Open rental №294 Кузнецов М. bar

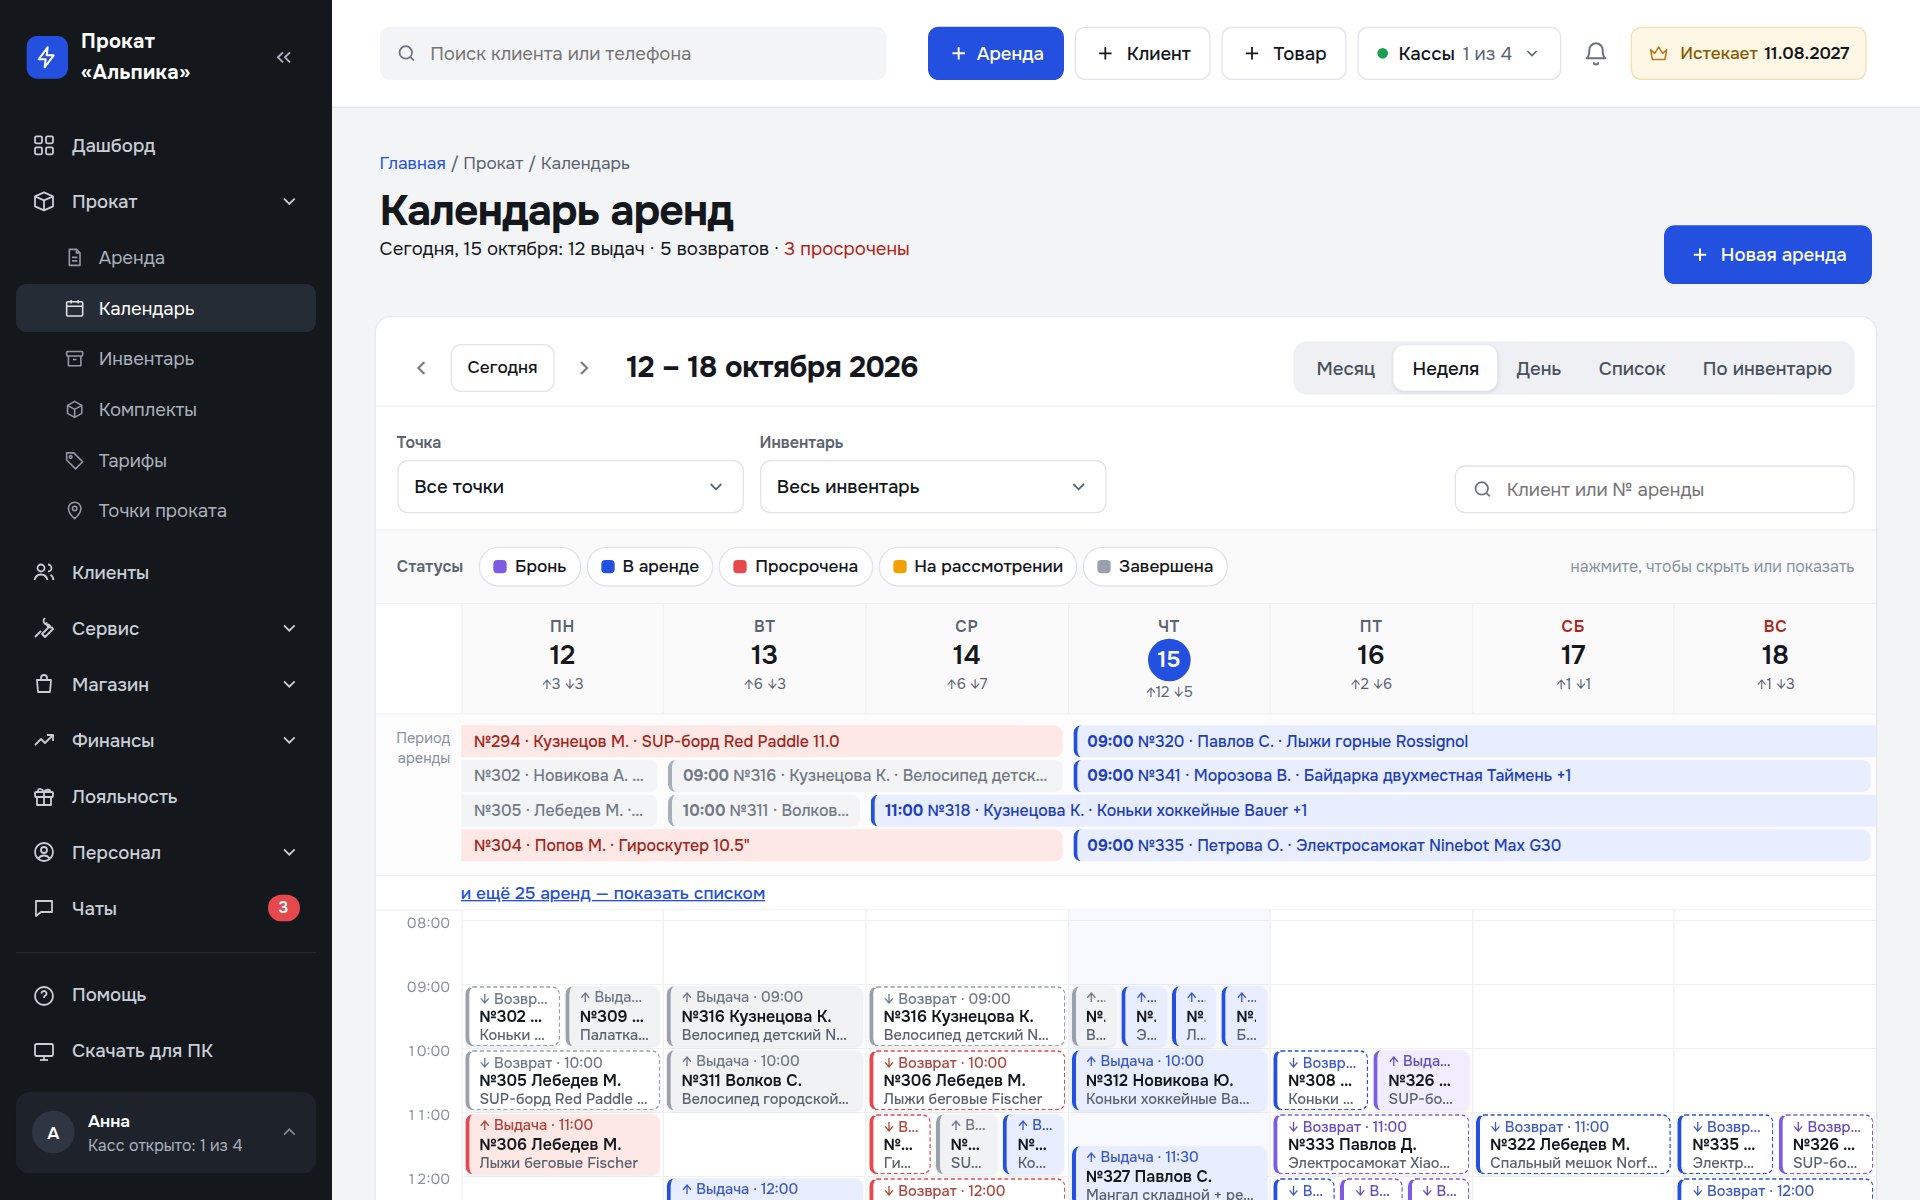click(x=761, y=742)
